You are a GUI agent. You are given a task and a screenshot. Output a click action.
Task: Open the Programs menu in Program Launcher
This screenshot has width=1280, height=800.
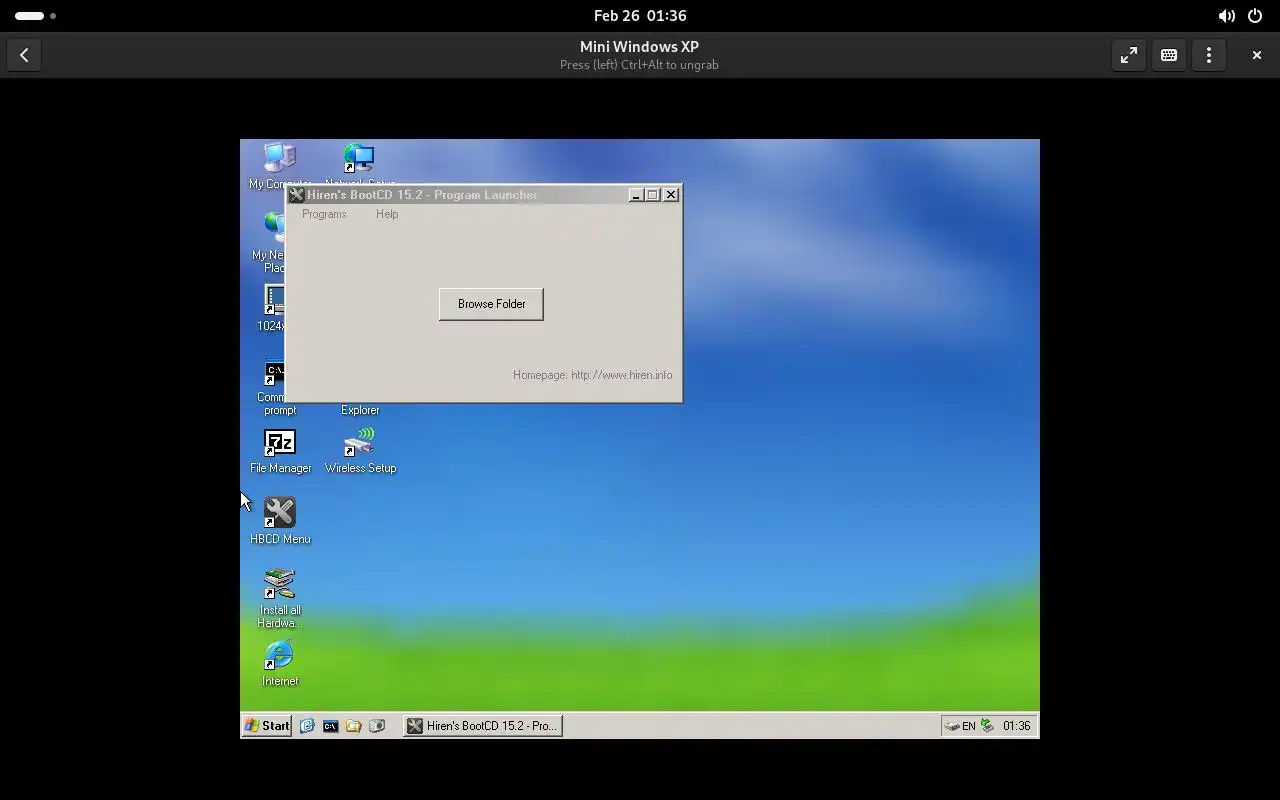[324, 214]
